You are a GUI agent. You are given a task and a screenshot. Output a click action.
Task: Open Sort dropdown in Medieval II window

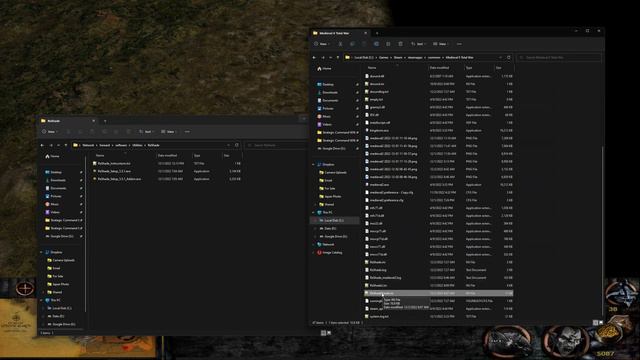tap(418, 44)
